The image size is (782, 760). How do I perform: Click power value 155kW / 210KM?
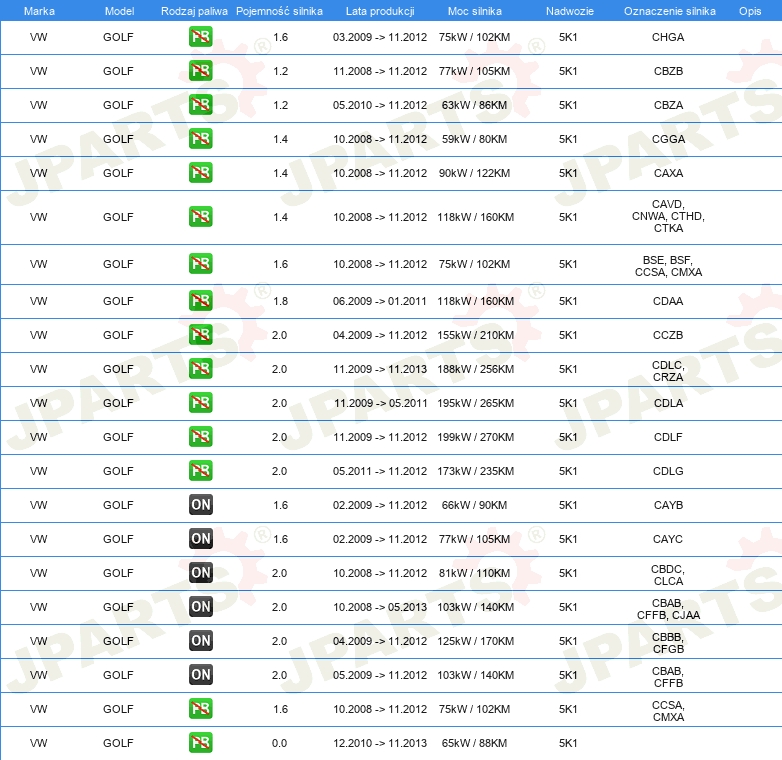[475, 335]
